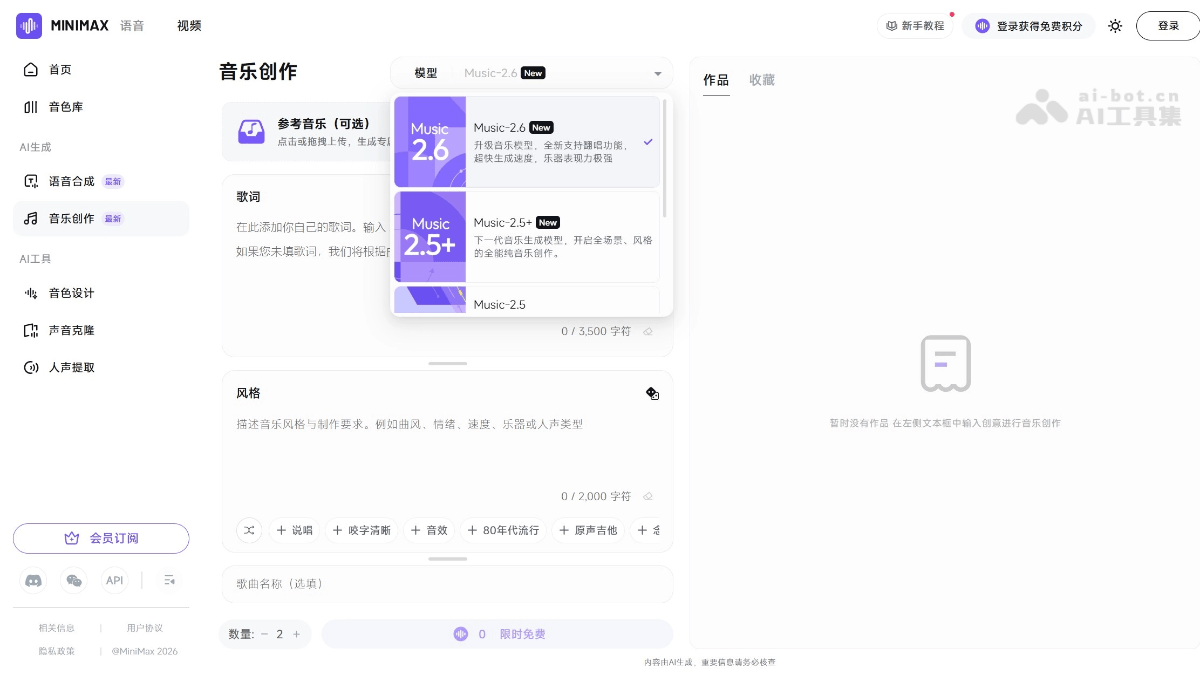Click the 歌曲名称 song title input field
Image resolution: width=1200 pixels, height=675 pixels.
pos(447,583)
